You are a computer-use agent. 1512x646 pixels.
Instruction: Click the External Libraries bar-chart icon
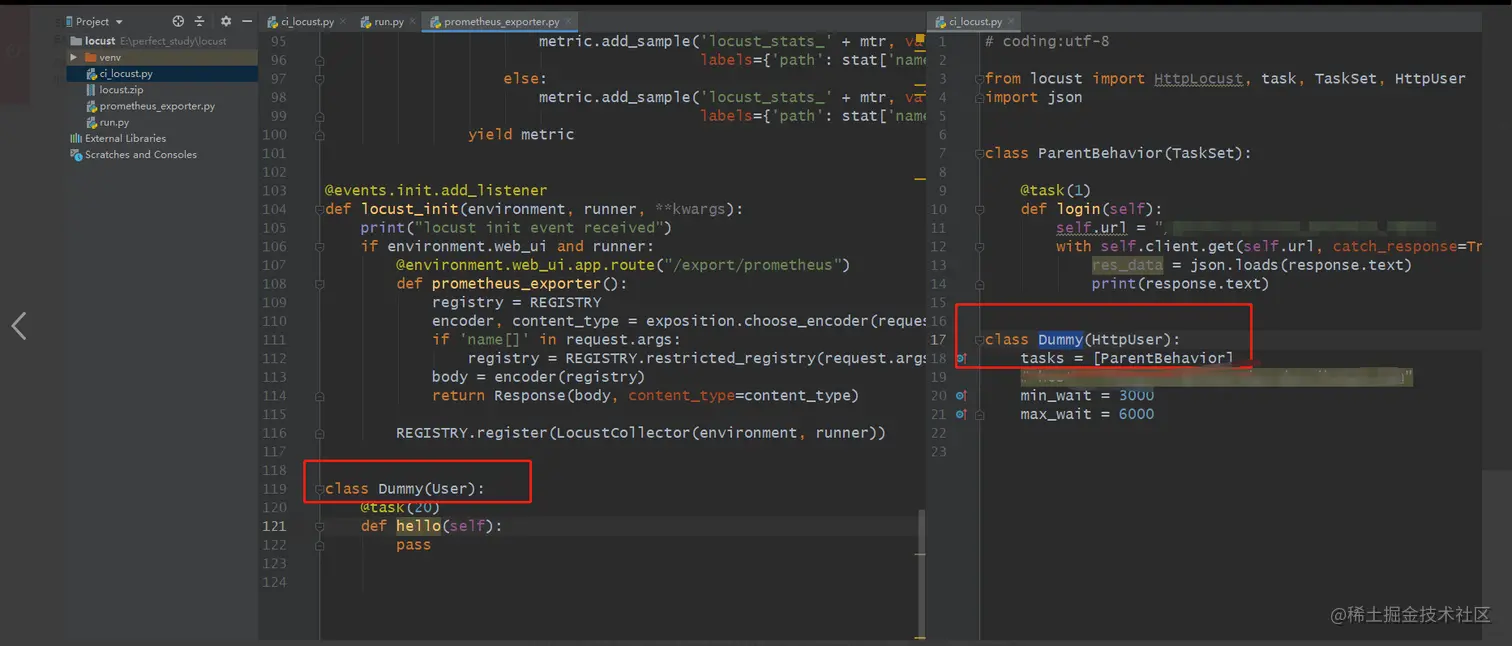tap(76, 138)
